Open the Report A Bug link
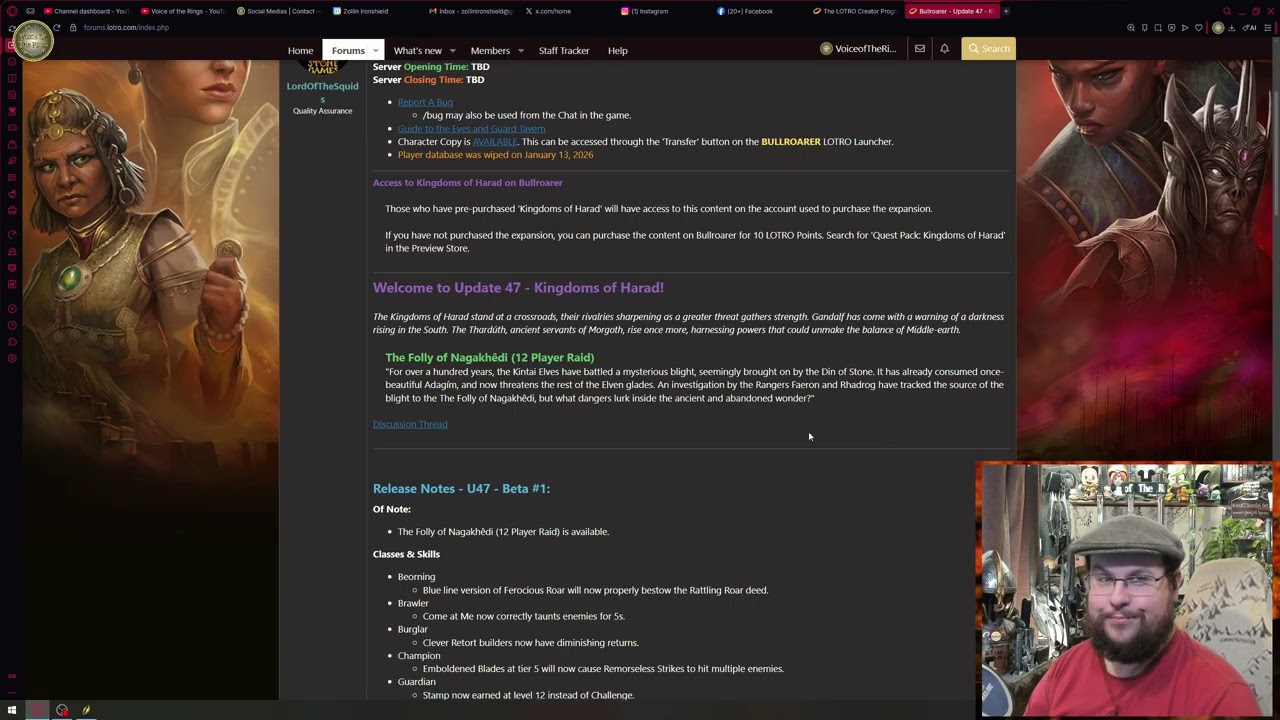The width and height of the screenshot is (1280, 720). click(425, 102)
